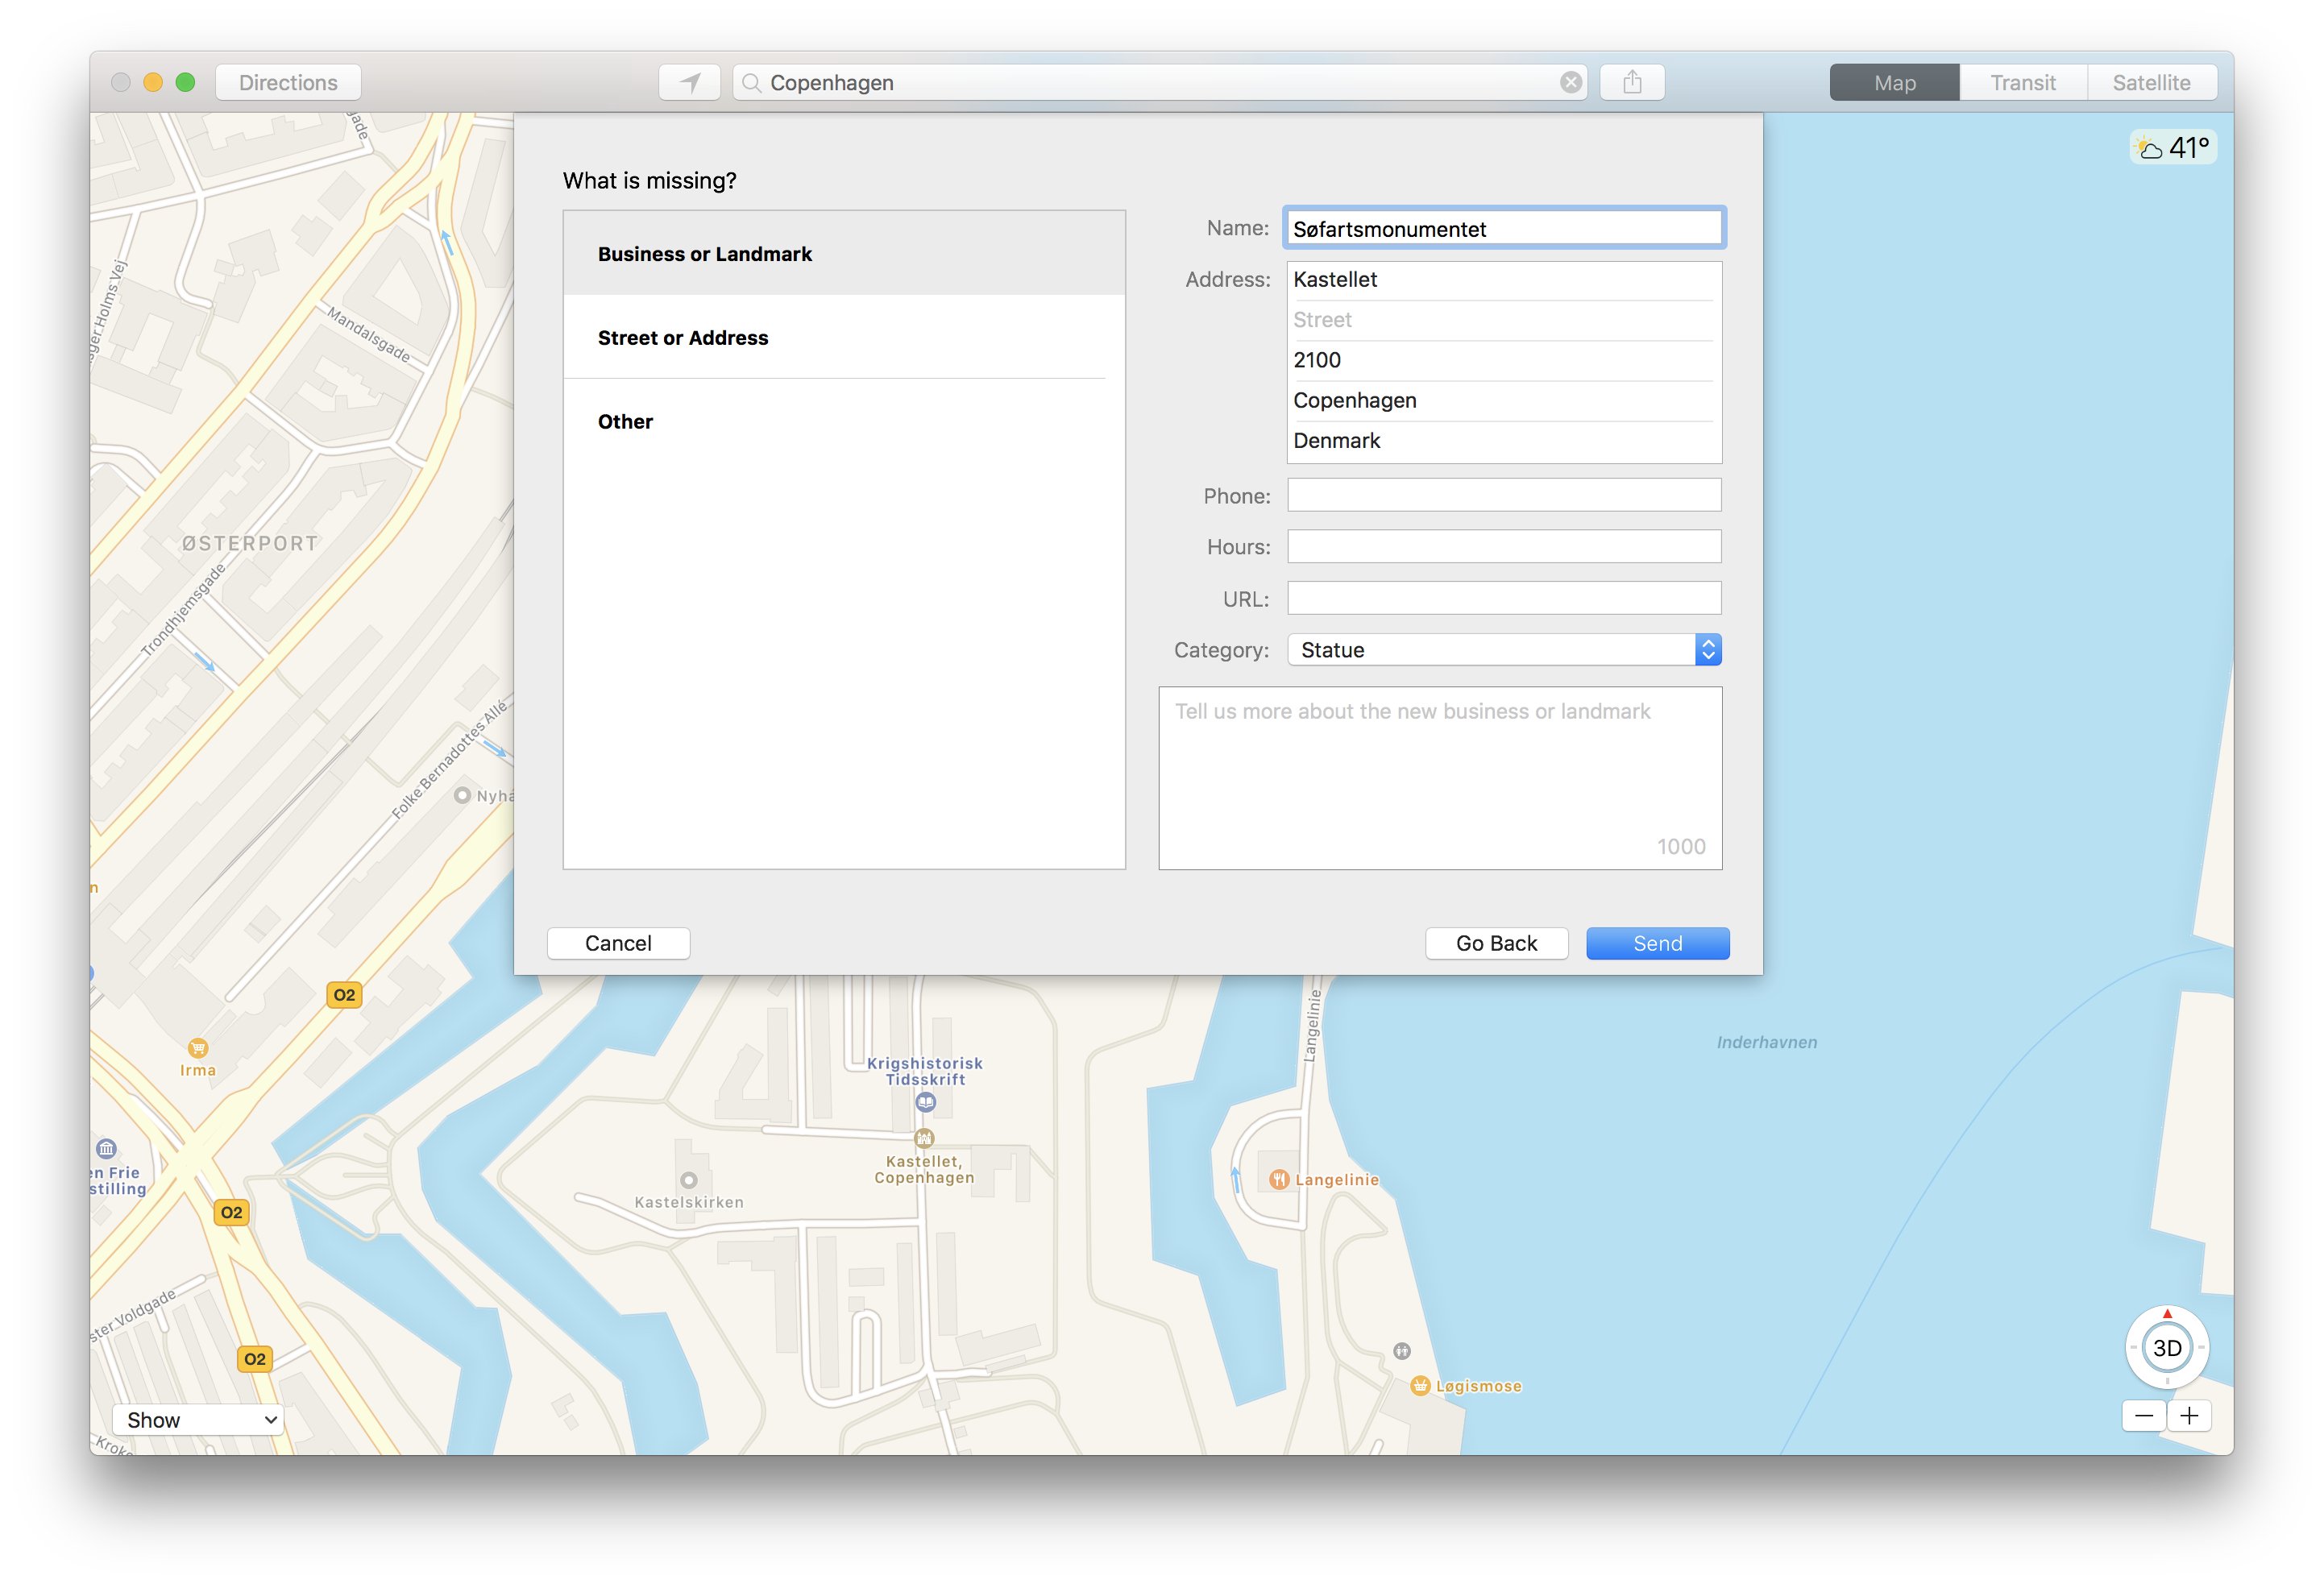Click the 3D map toggle button
This screenshot has height=1584, width=2324.
click(x=2167, y=1346)
